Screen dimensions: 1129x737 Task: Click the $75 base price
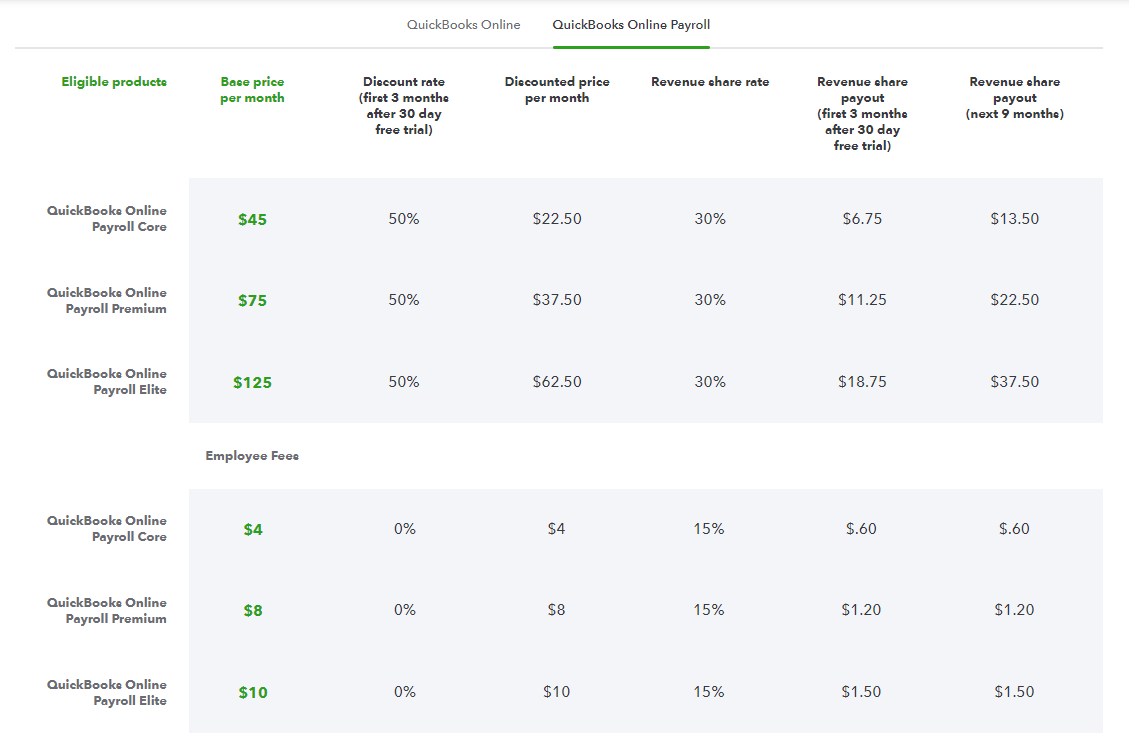[x=253, y=301]
